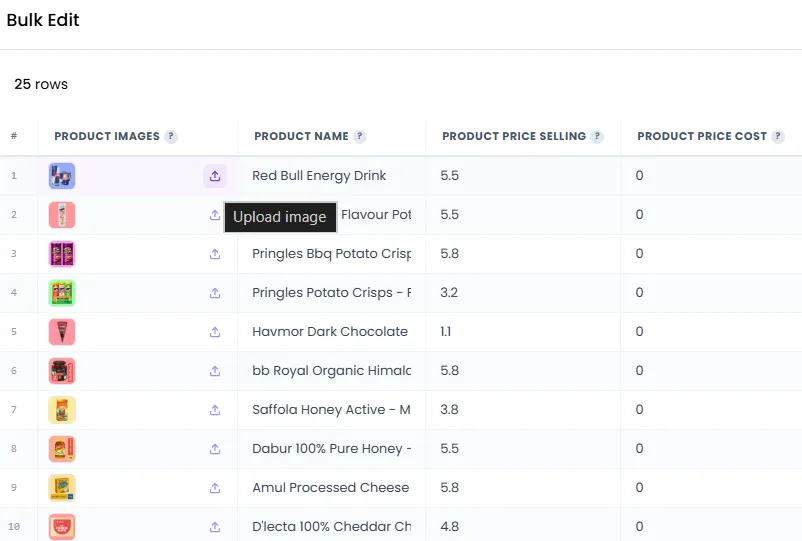Upload image for Havmor Dark Chocolate
This screenshot has height=541, width=802.
[x=215, y=332]
